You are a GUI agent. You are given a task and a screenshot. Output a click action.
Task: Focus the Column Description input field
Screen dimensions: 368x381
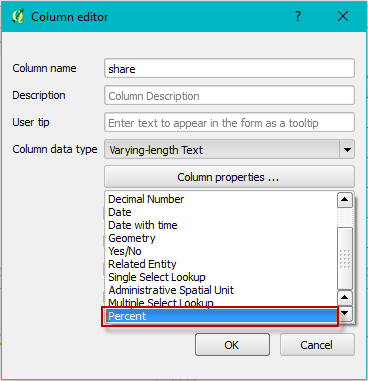point(229,96)
